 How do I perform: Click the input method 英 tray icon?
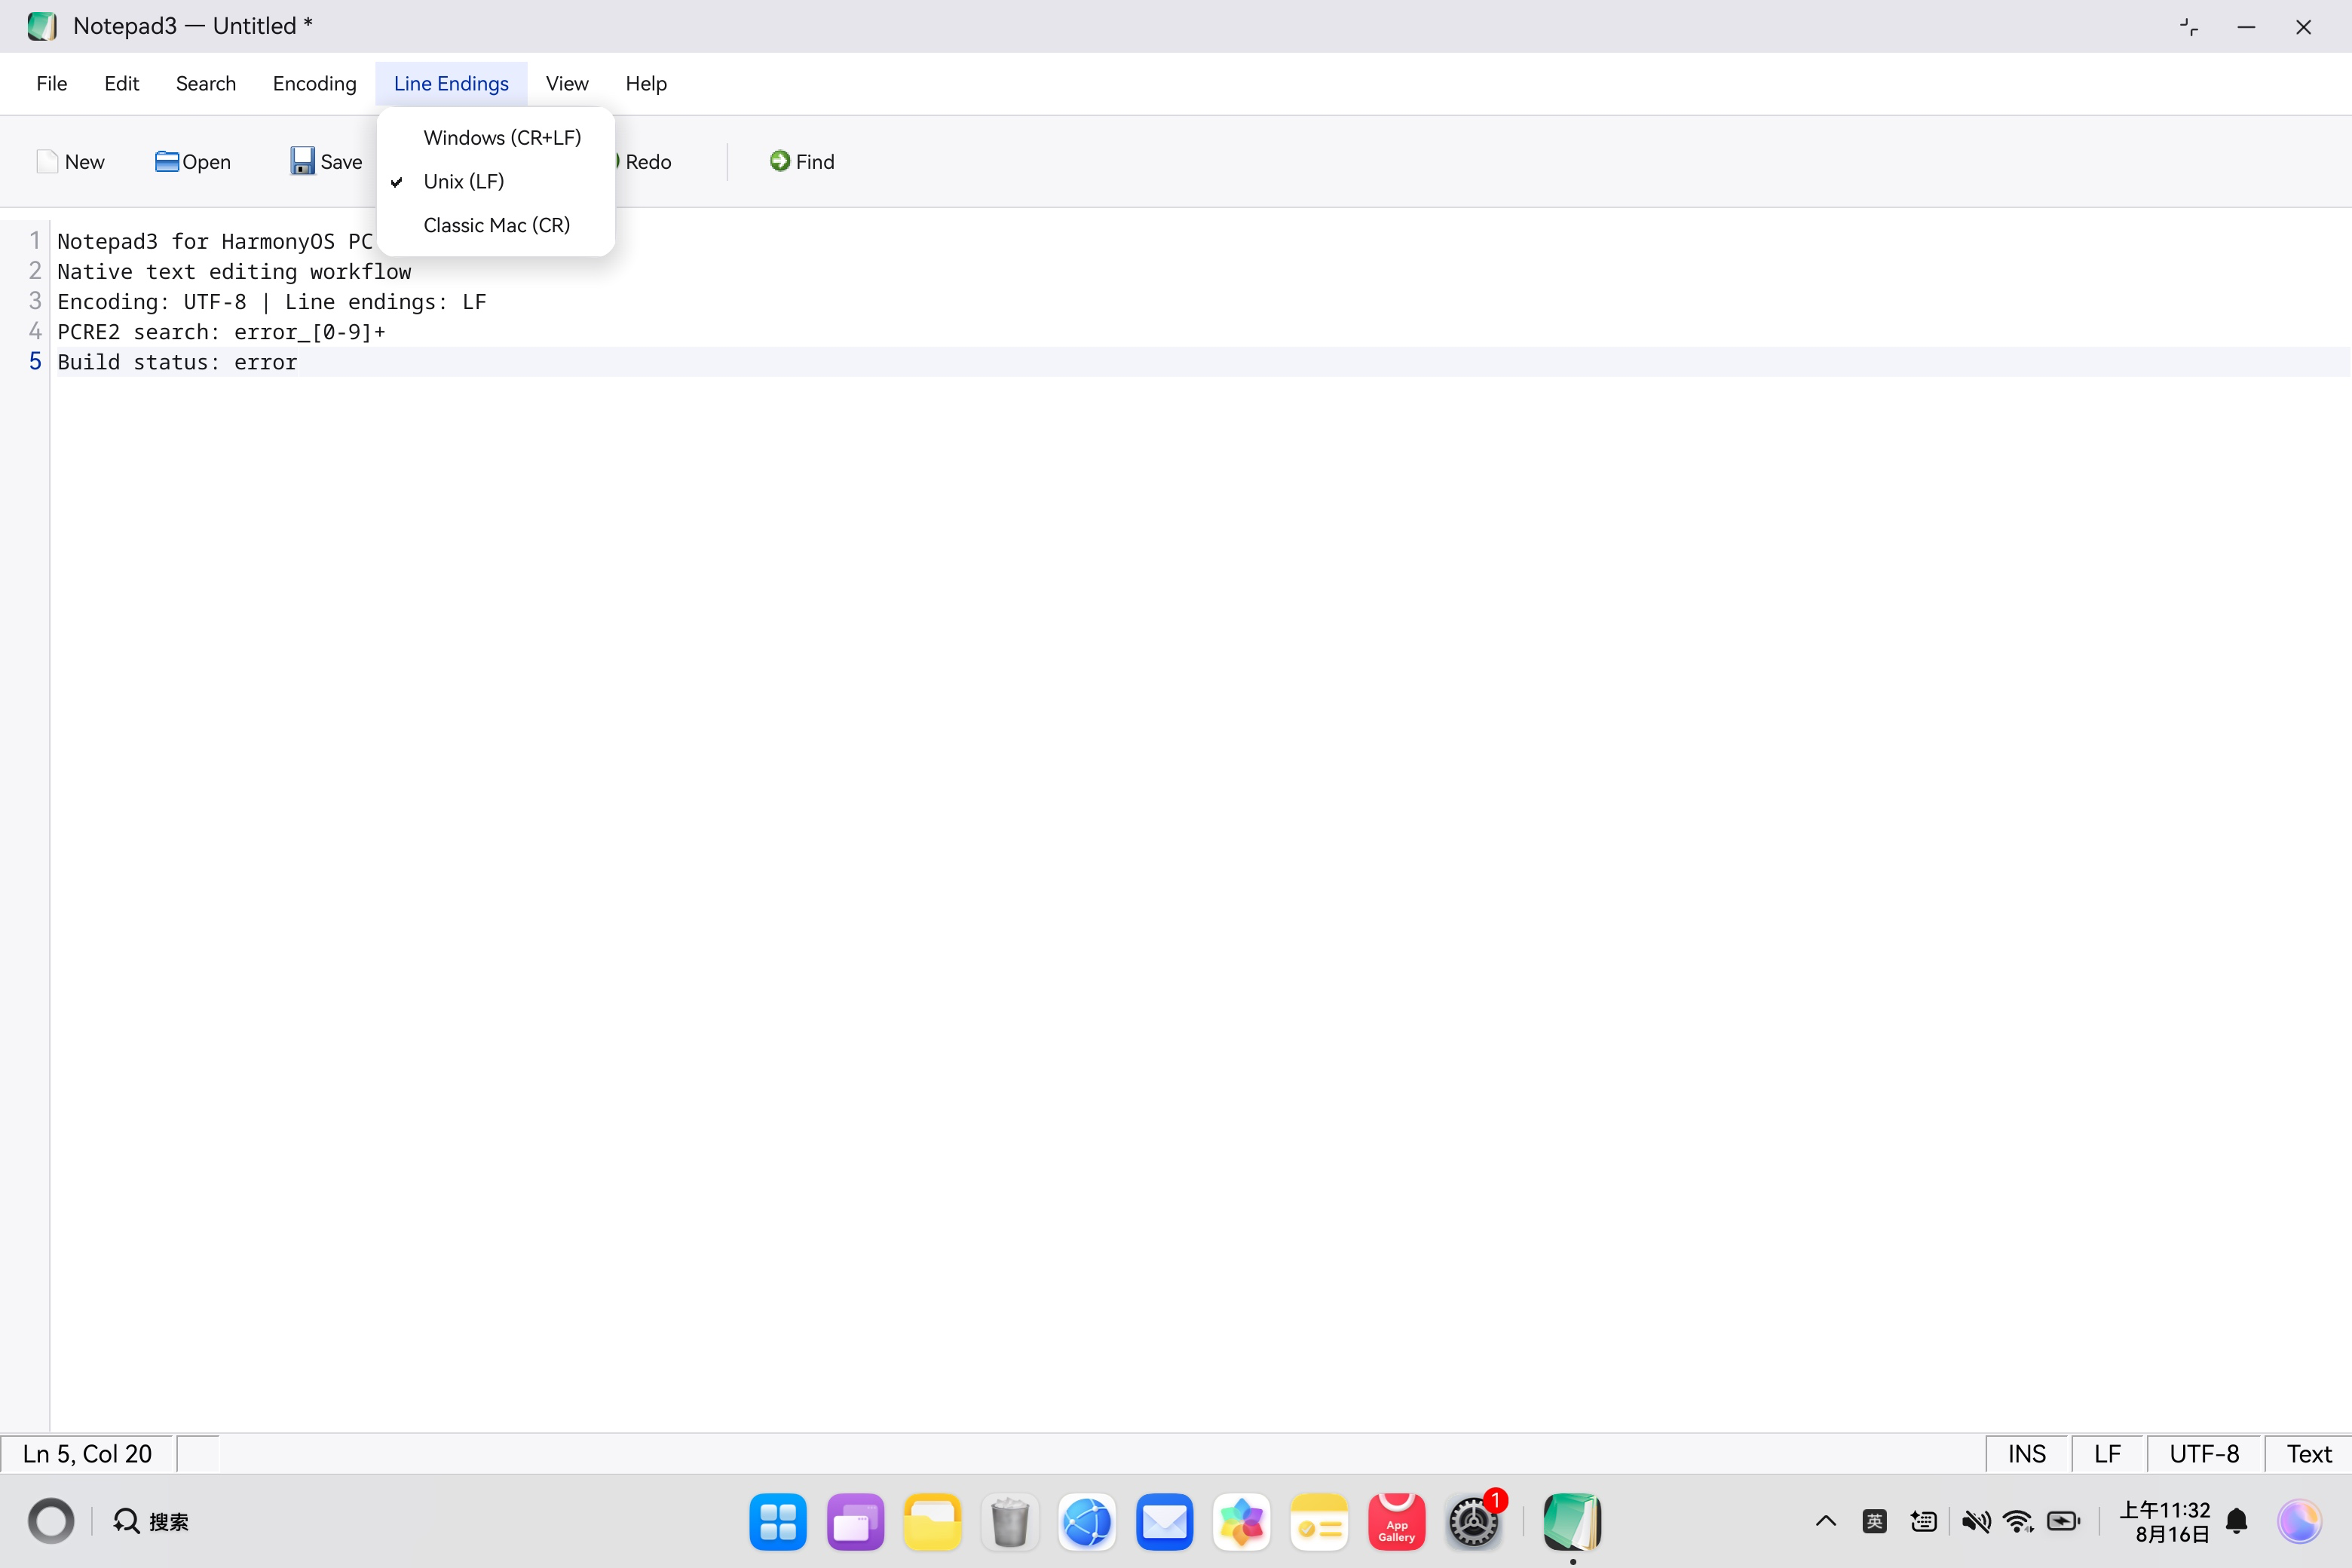(x=1875, y=1522)
